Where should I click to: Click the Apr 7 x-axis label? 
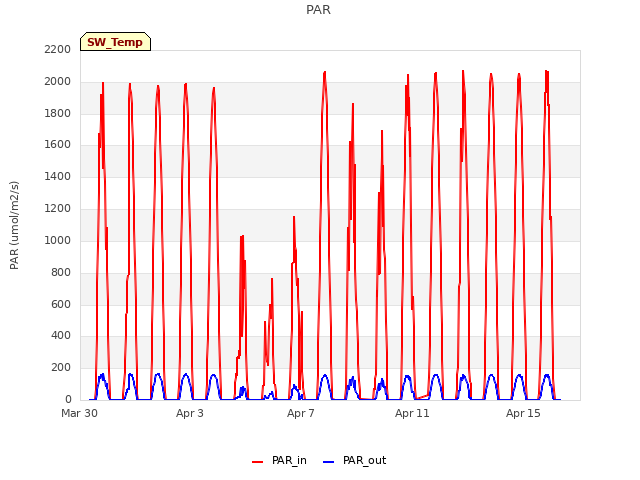tap(301, 413)
